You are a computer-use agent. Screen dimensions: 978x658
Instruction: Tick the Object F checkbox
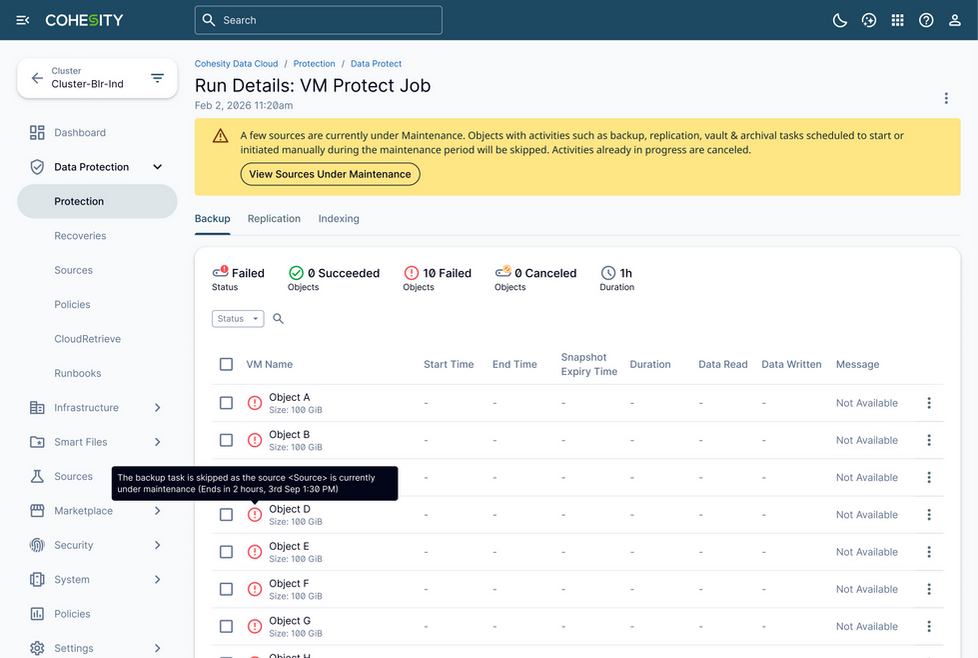226,589
